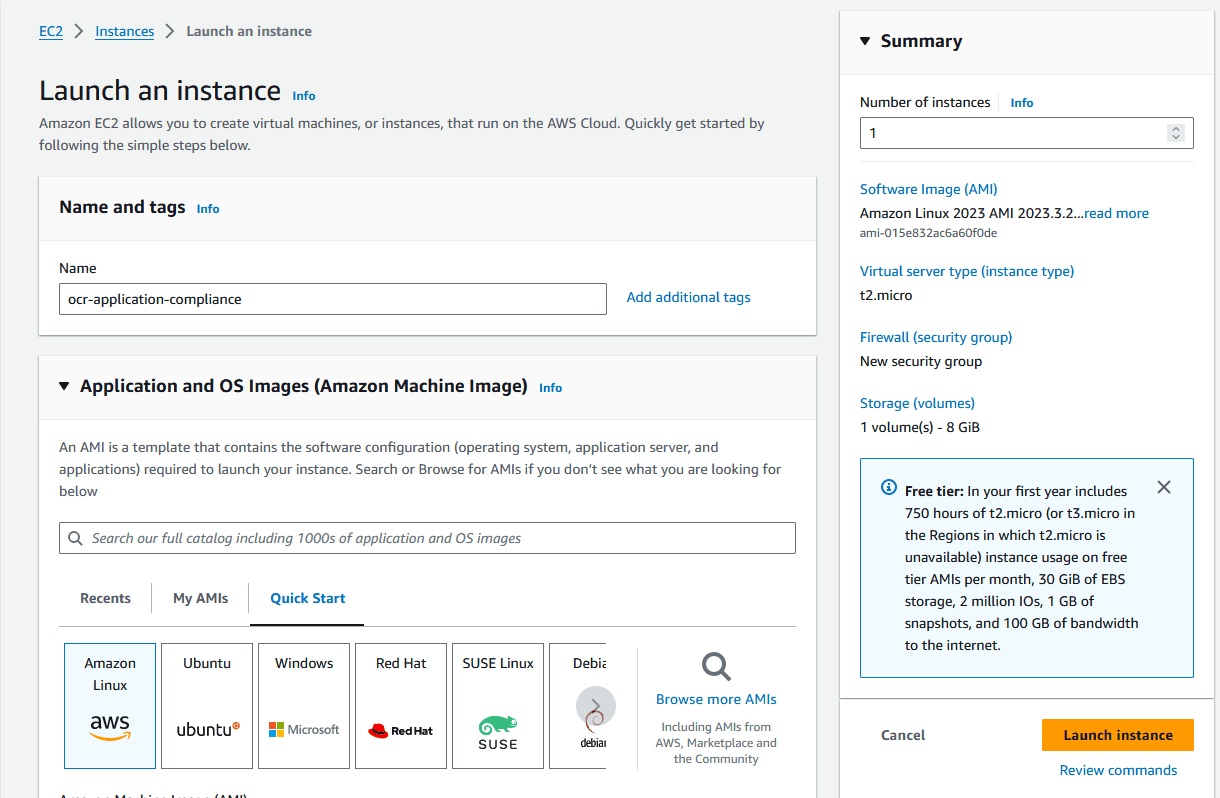Select the Red Hat AMI tile
This screenshot has height=798, width=1220.
[x=401, y=706]
